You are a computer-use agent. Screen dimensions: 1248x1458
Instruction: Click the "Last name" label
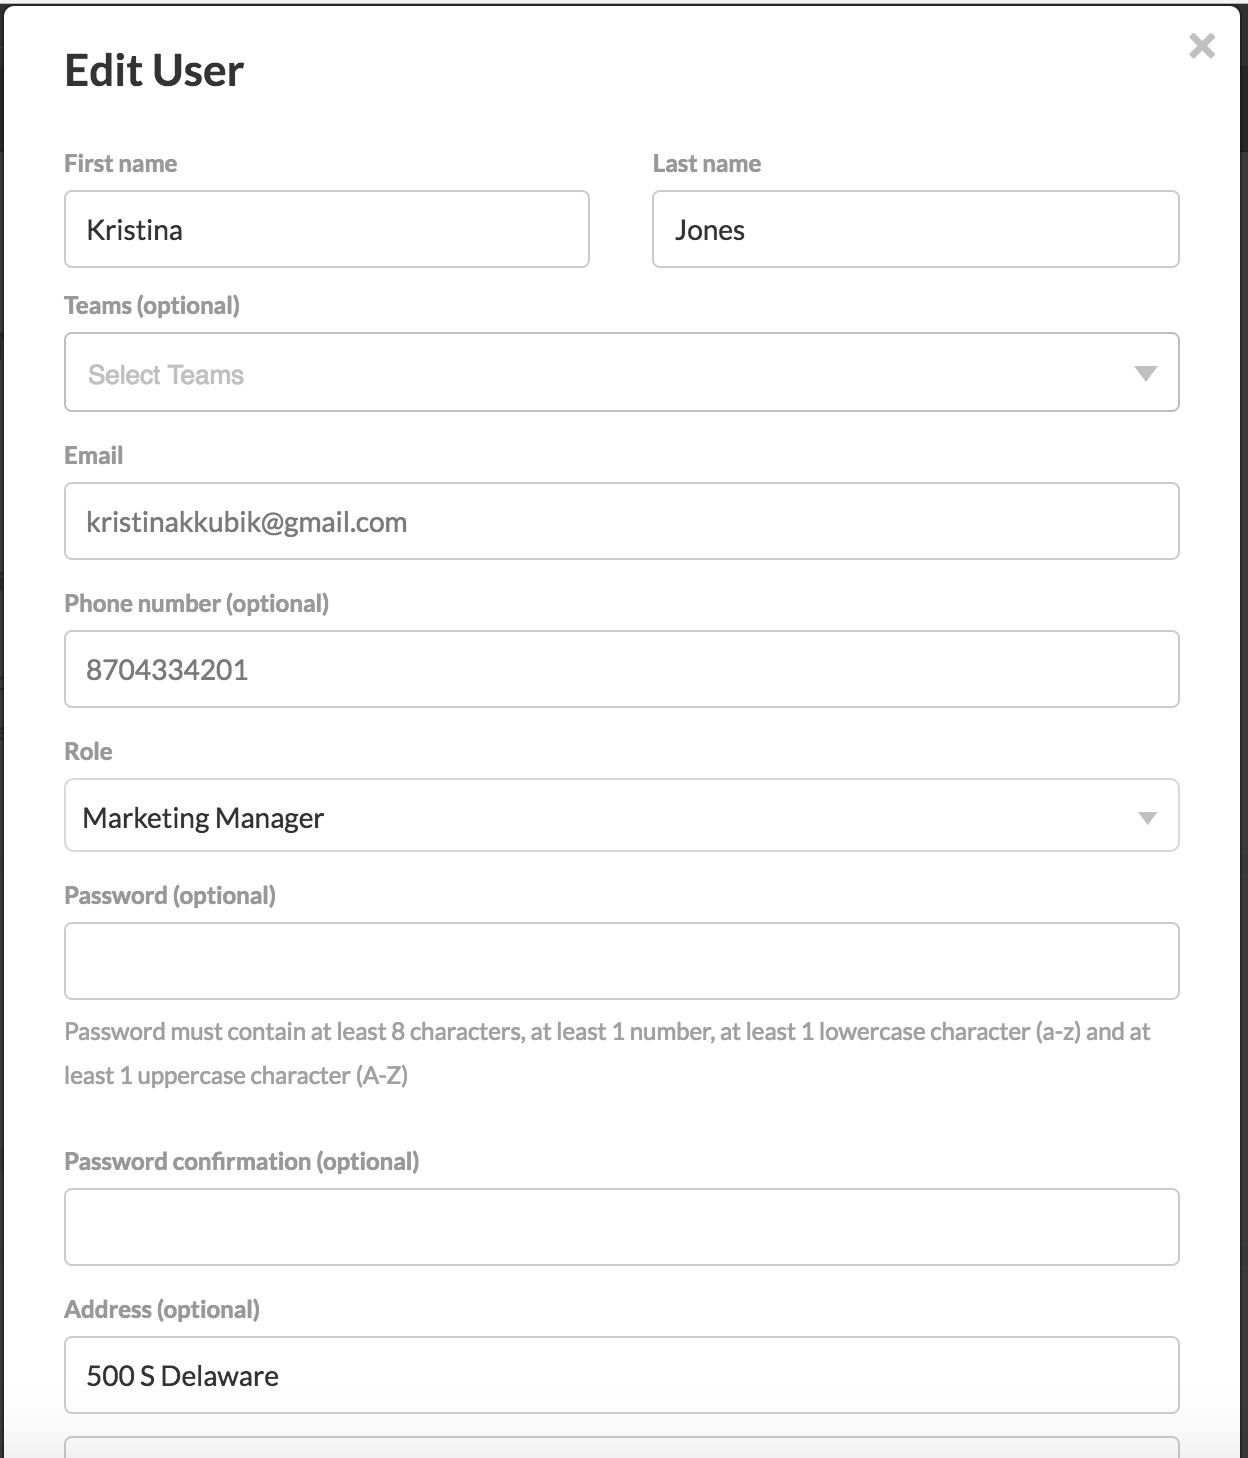[707, 164]
